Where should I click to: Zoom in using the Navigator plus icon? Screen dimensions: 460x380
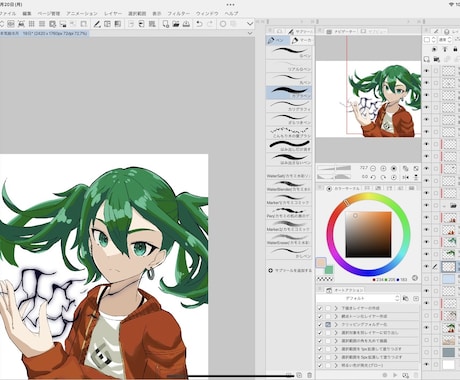(x=383, y=168)
